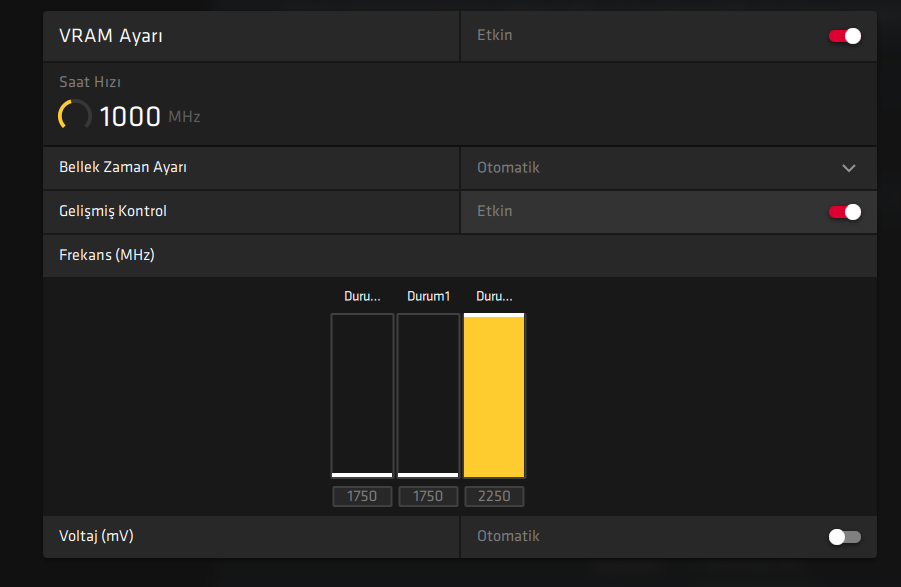The height and width of the screenshot is (587, 901).
Task: Click the Frekans (MHz) section header
Action: pos(107,255)
